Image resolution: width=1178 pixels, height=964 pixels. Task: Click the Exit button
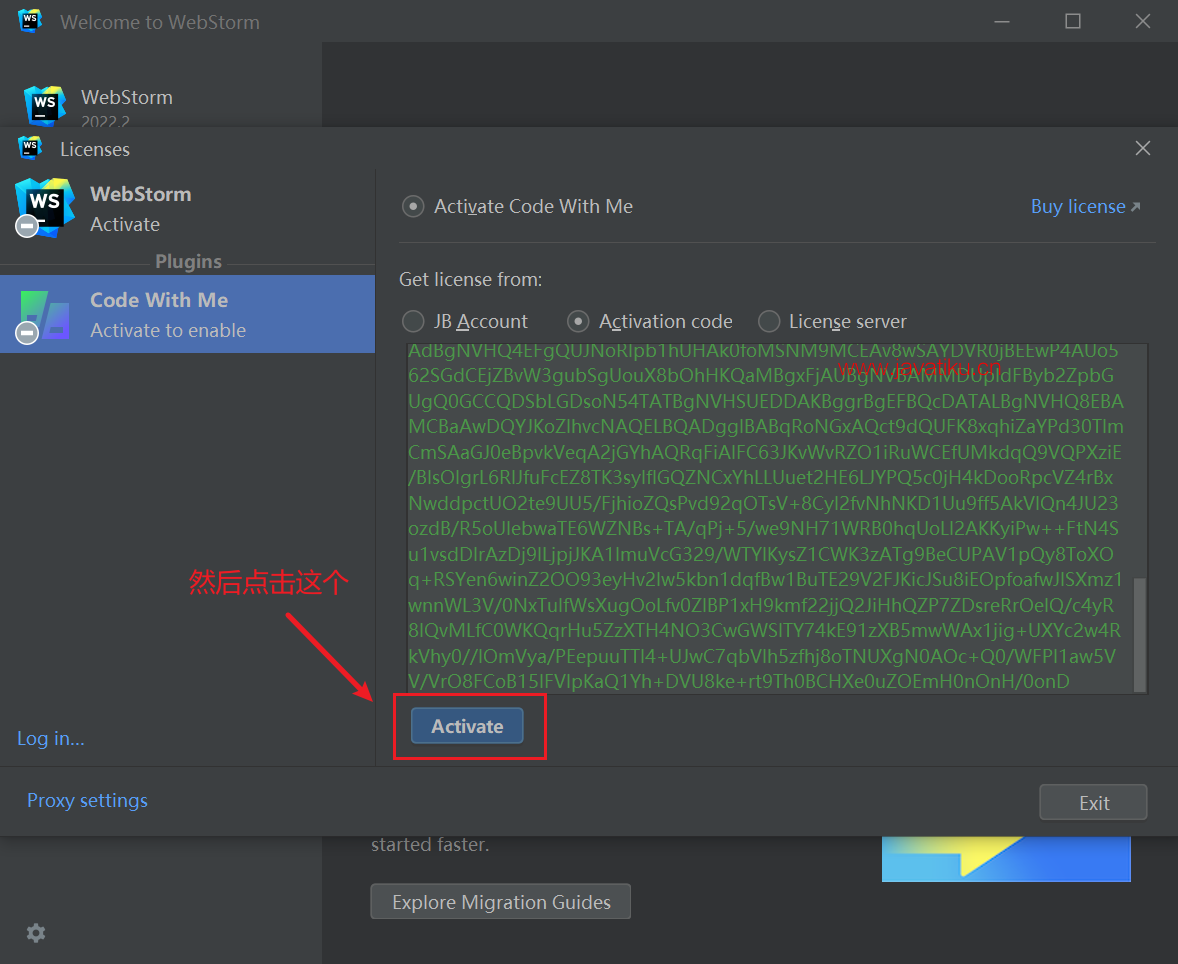[1093, 802]
